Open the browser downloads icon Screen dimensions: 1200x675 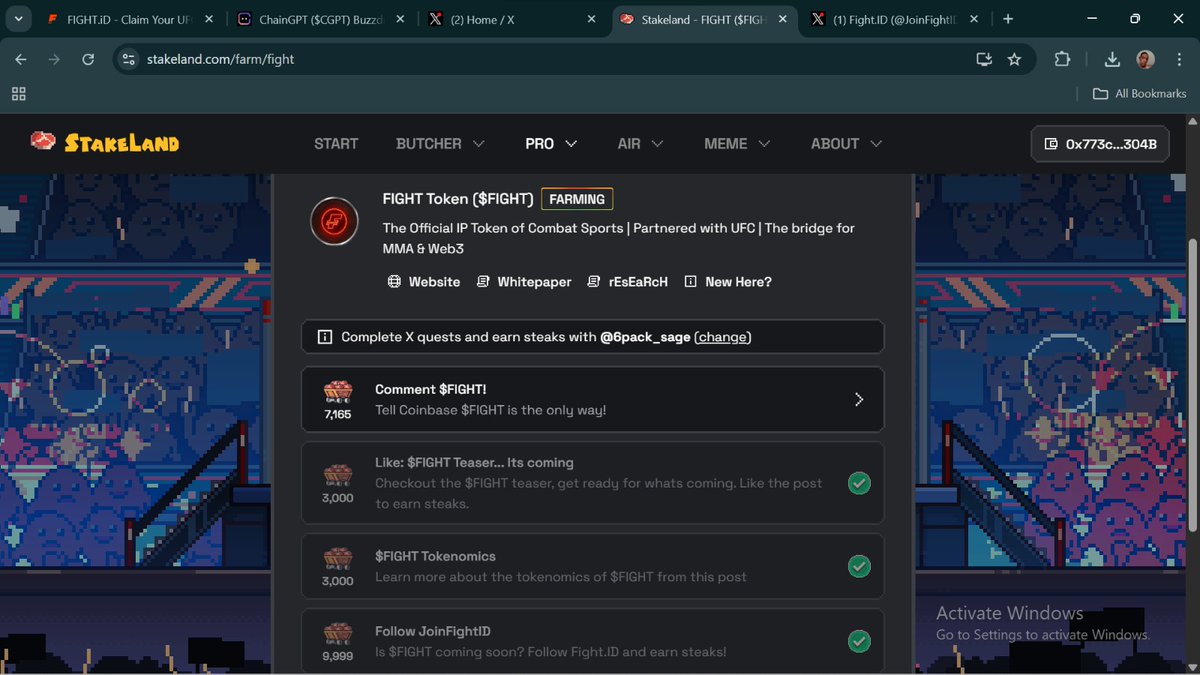(x=1112, y=59)
